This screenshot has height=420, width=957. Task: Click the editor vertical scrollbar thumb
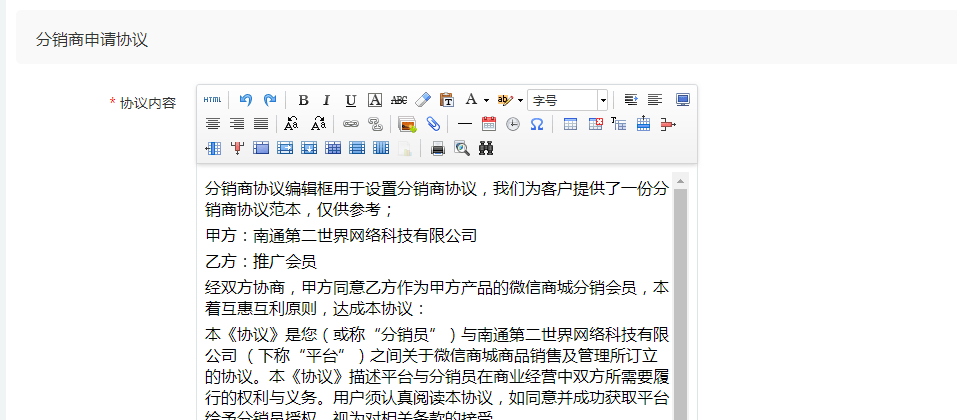(x=681, y=304)
